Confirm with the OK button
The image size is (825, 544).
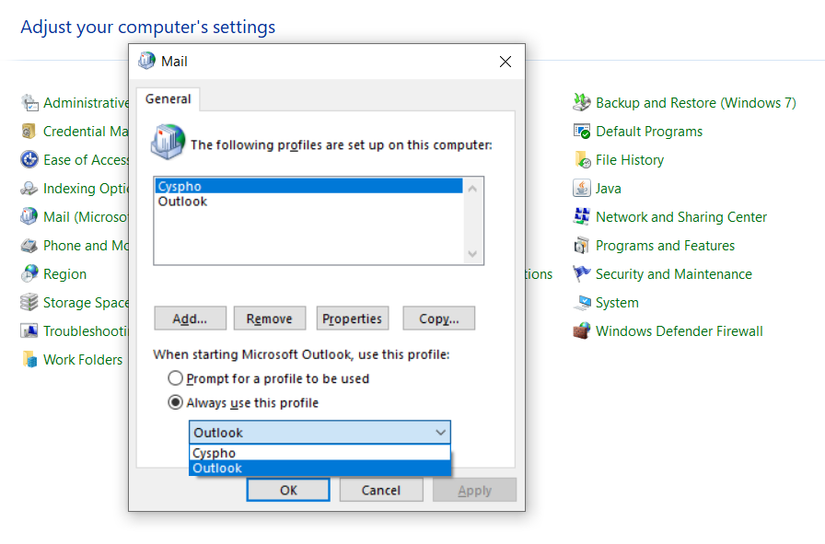click(x=288, y=490)
